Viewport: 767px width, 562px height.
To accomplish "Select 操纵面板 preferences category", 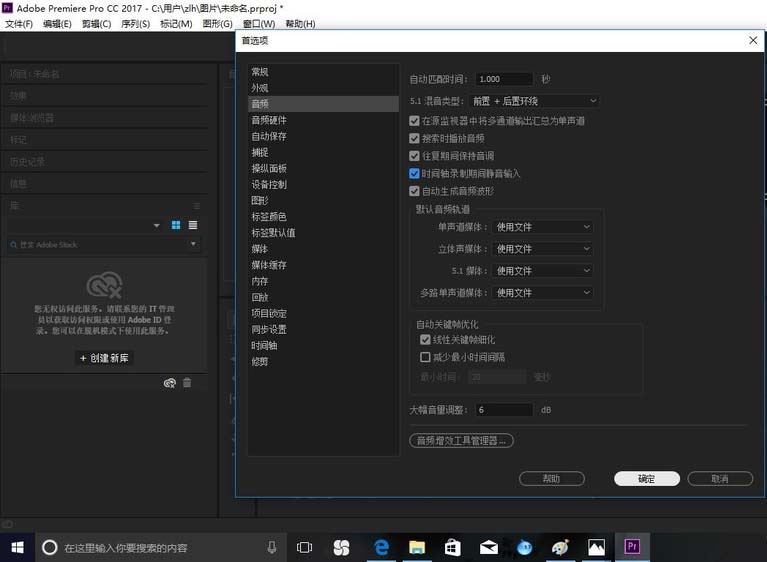I will [323, 168].
